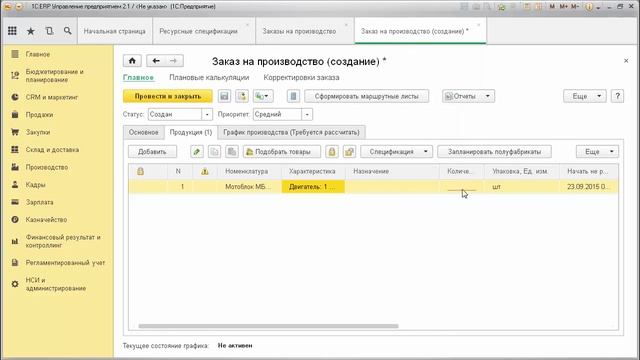Viewport: 640px width, 360px height.
Task: Close the Заказ на производство form
Action: pos(626,61)
